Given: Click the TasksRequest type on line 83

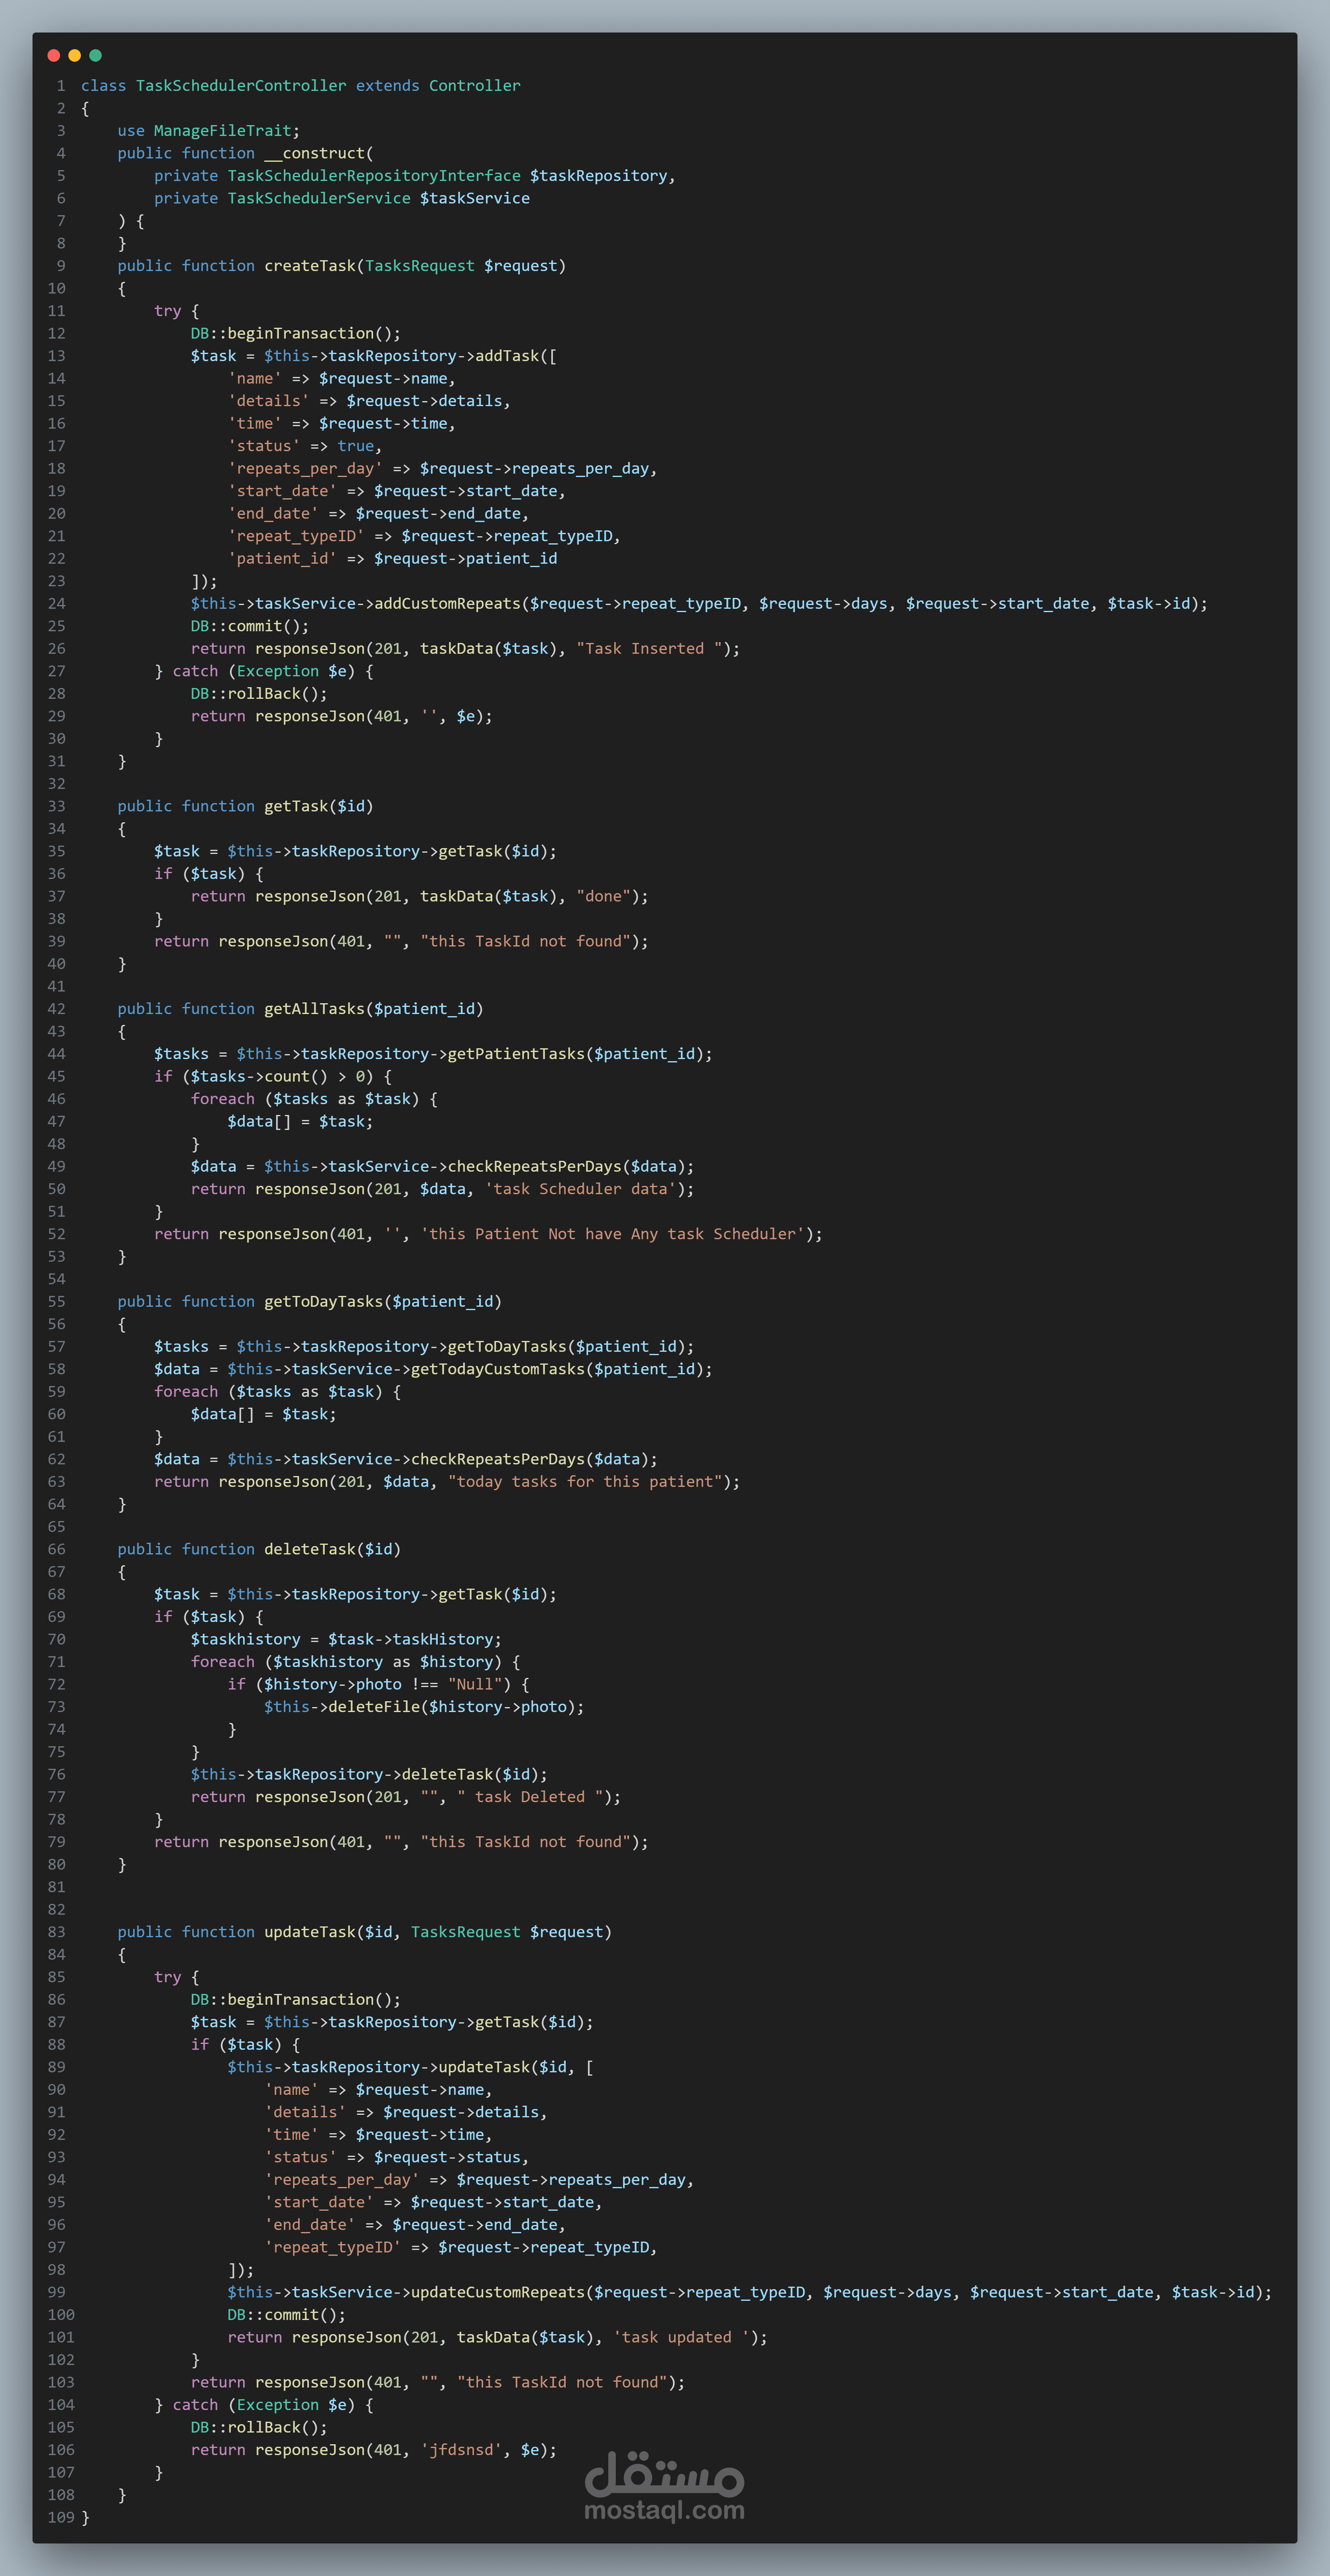Looking at the screenshot, I should coord(466,1932).
